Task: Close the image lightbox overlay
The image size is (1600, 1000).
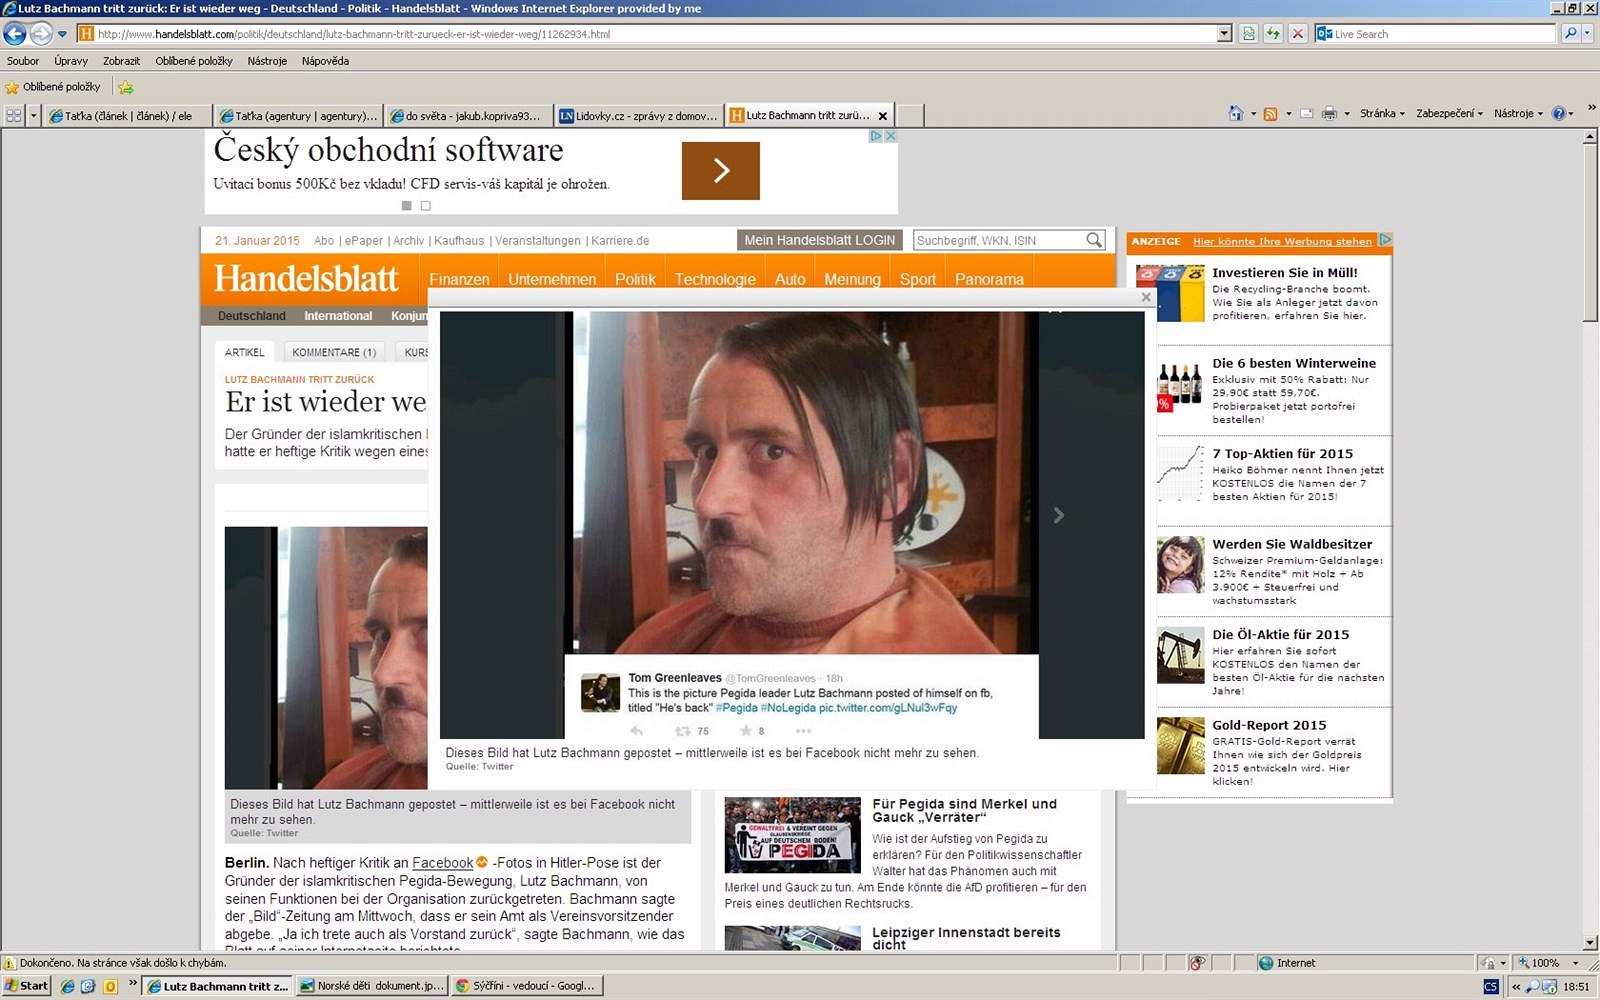Action: point(1146,297)
